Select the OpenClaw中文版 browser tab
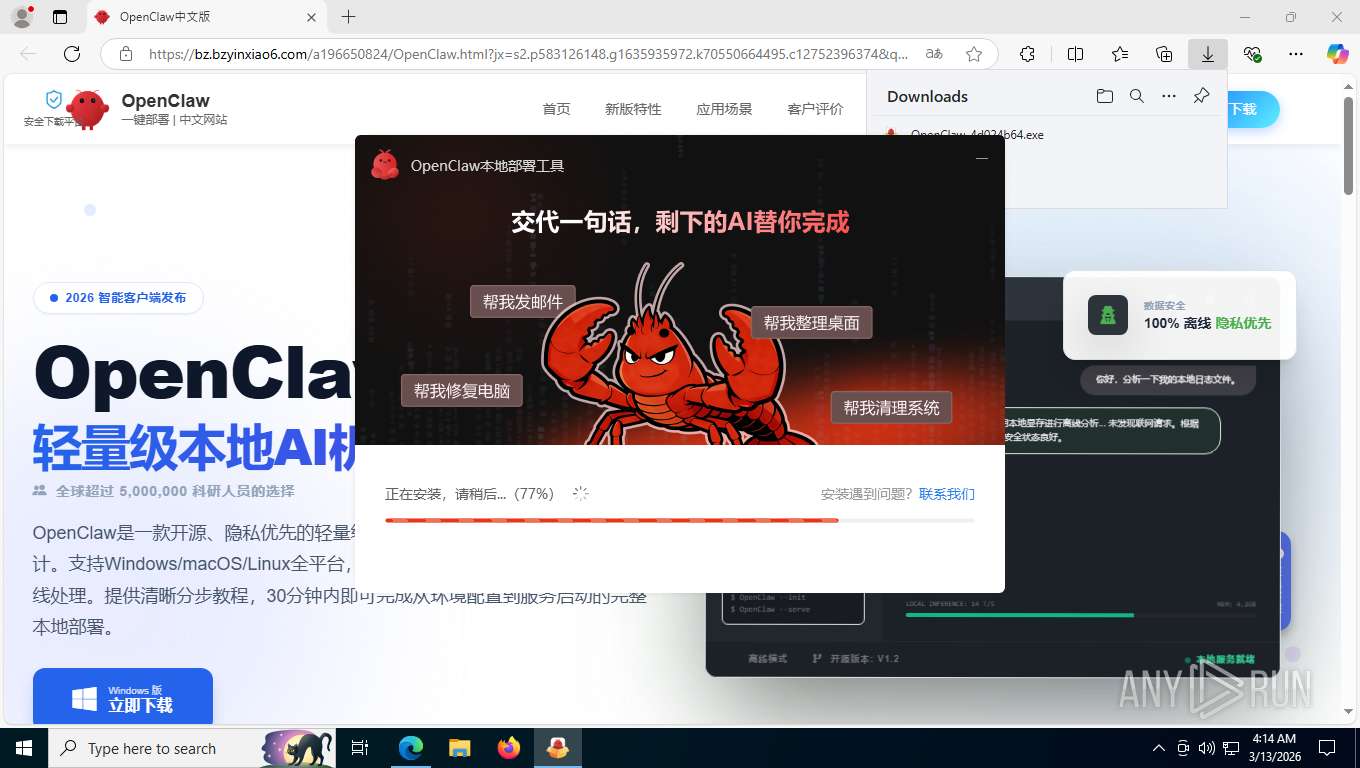1360x768 pixels. click(x=207, y=17)
